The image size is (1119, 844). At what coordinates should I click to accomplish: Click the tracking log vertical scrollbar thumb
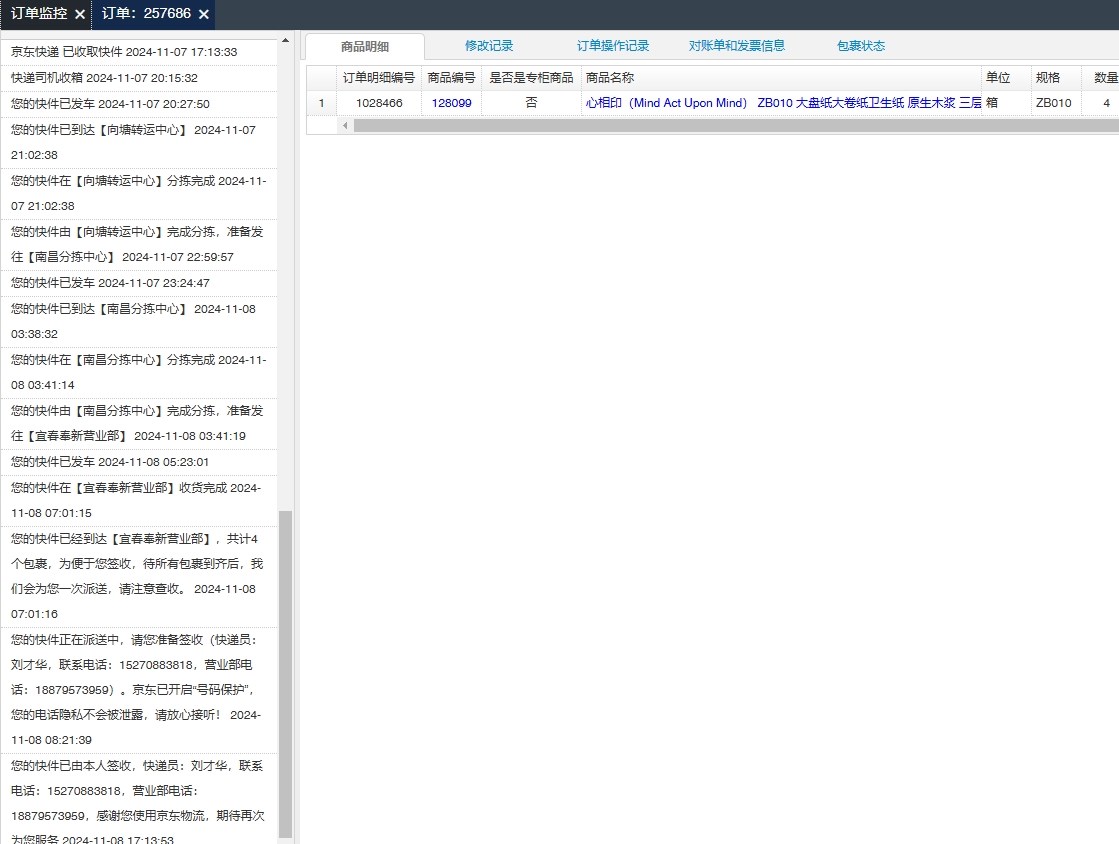click(x=285, y=673)
